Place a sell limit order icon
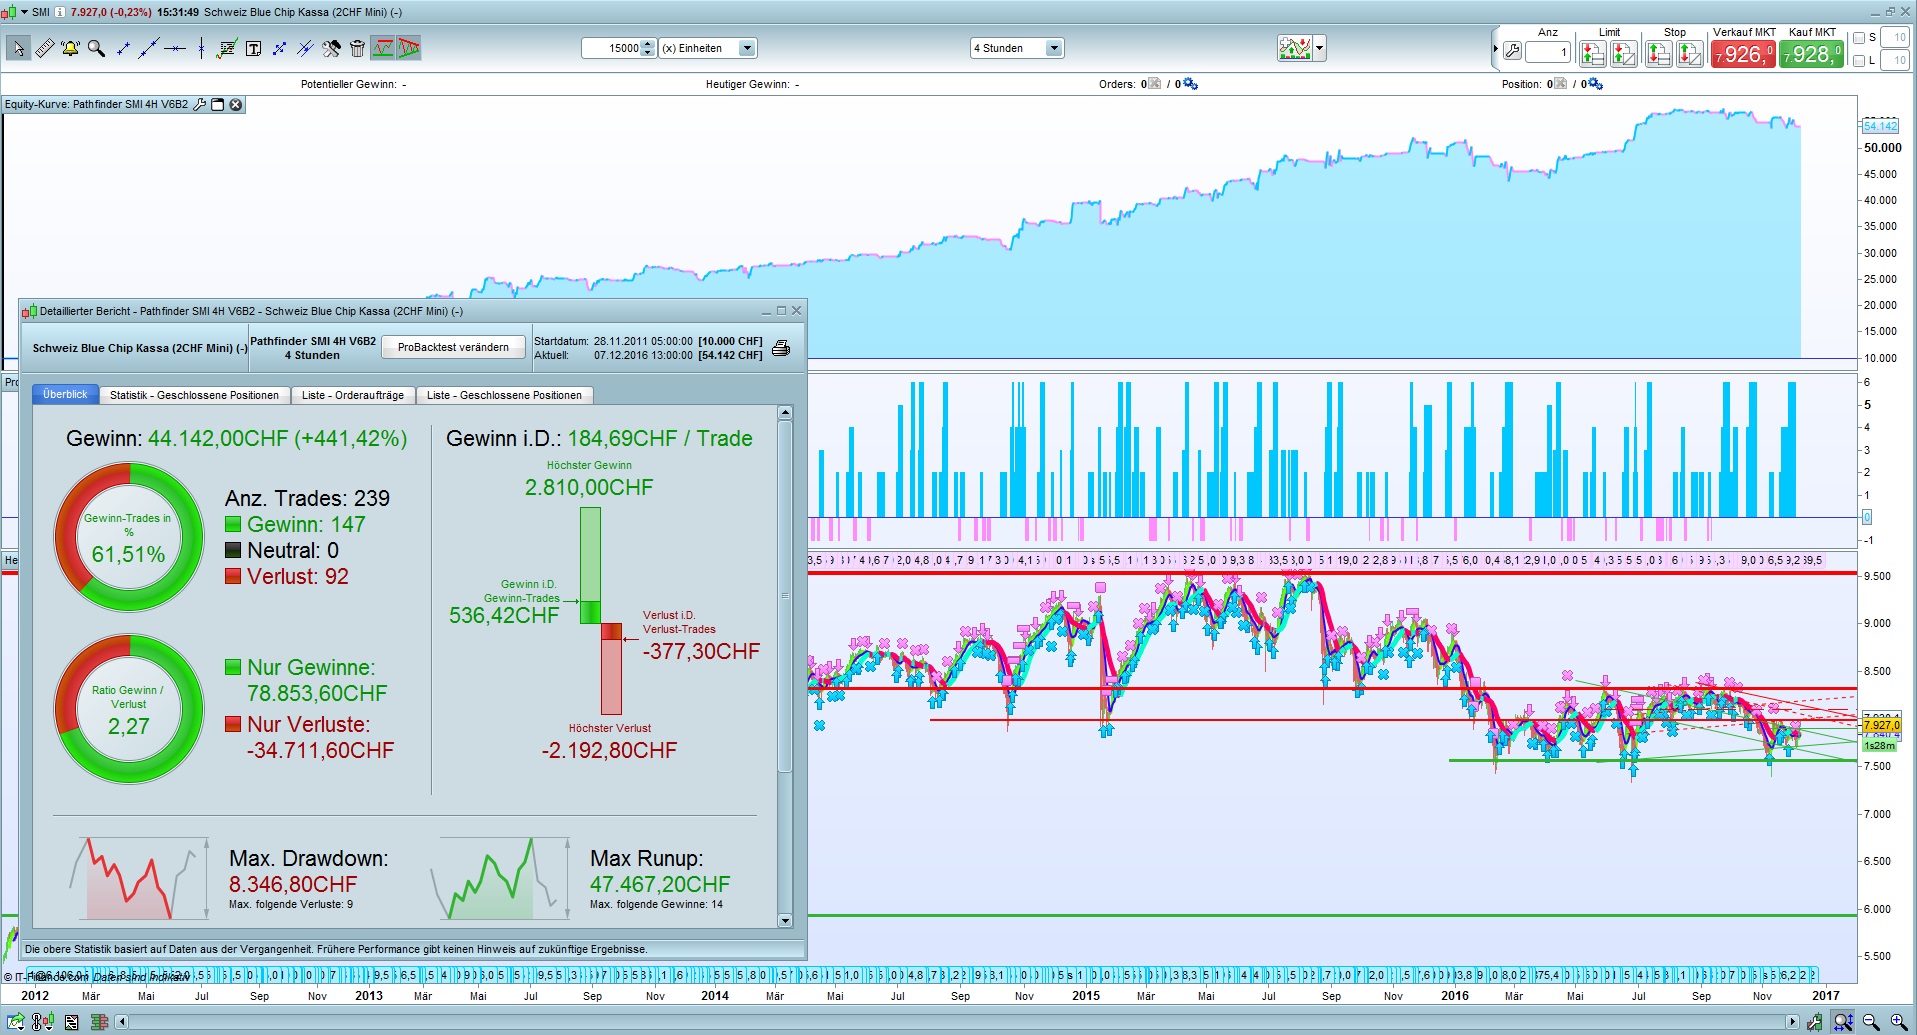Image resolution: width=1917 pixels, height=1035 pixels. 1624,53
